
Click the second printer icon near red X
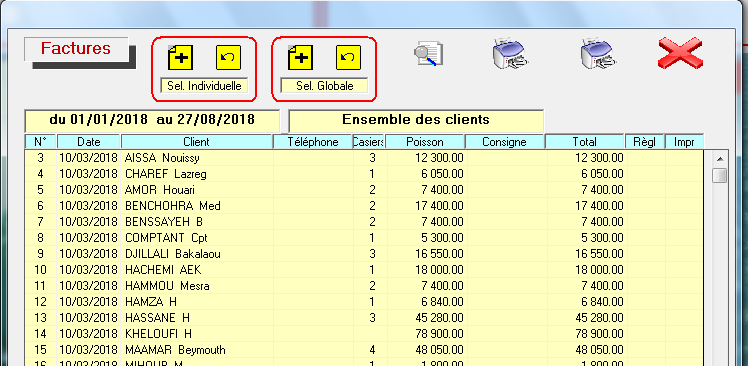pos(598,53)
